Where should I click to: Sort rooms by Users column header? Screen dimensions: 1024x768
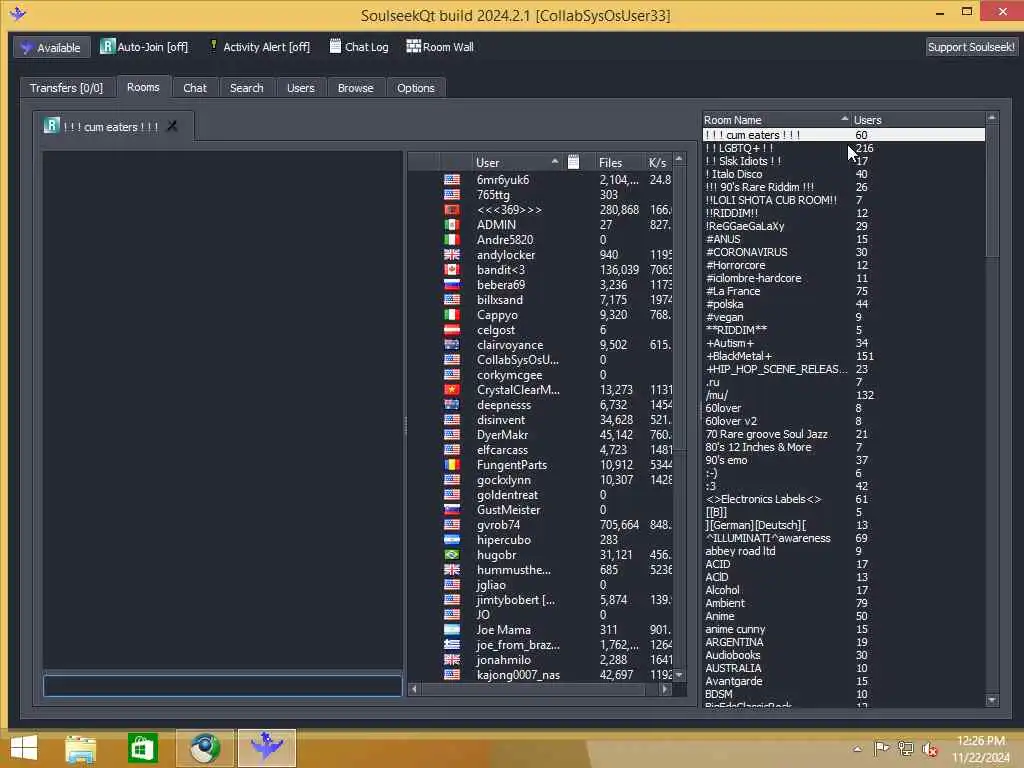click(918, 120)
